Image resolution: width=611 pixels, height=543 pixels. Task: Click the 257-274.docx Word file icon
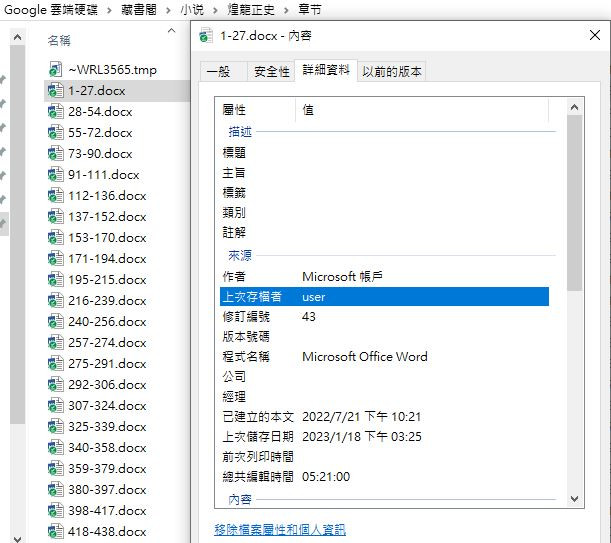56,343
